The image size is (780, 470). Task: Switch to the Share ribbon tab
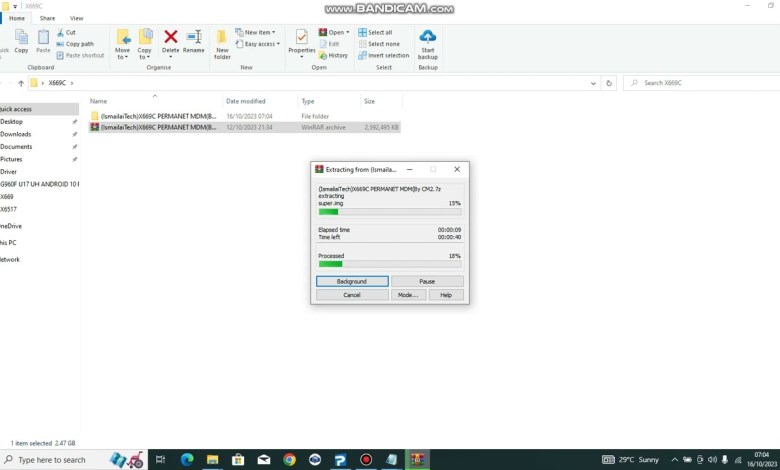[47, 18]
